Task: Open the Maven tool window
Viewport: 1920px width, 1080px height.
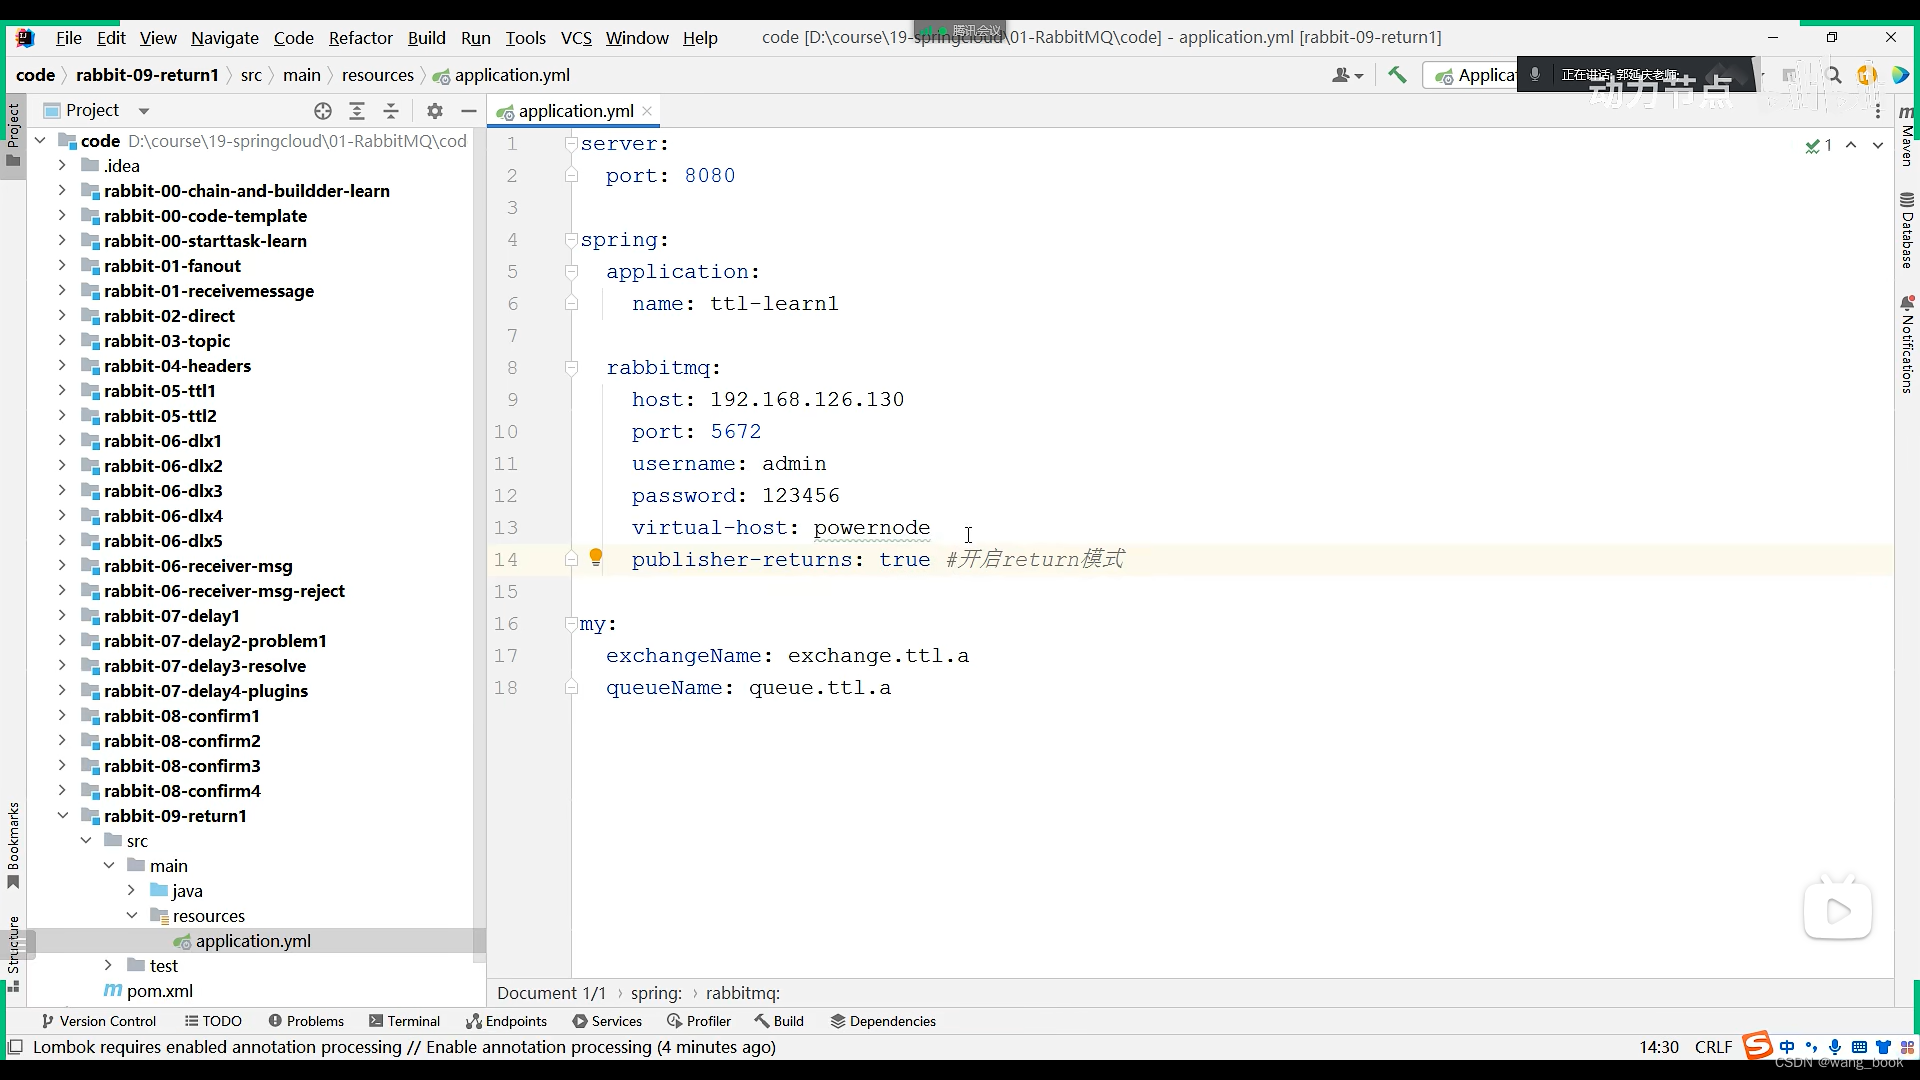Action: [1907, 135]
